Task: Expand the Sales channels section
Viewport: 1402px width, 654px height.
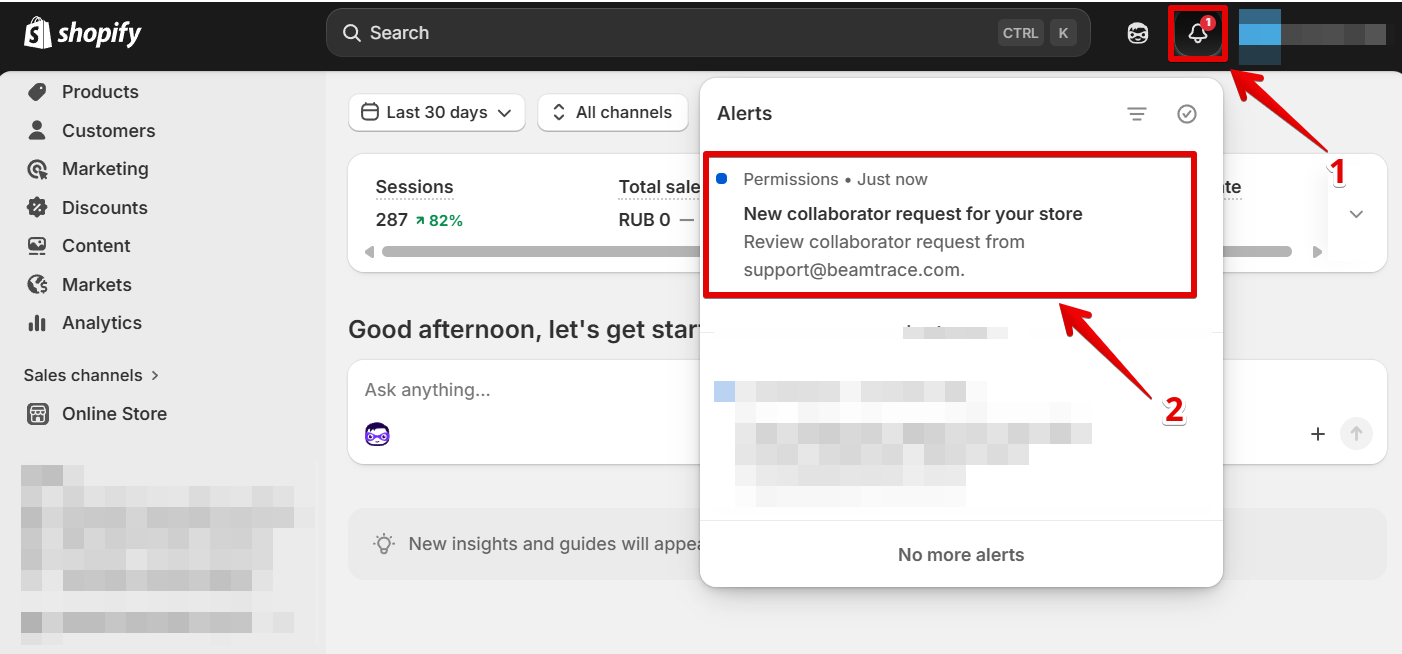Action: point(91,376)
